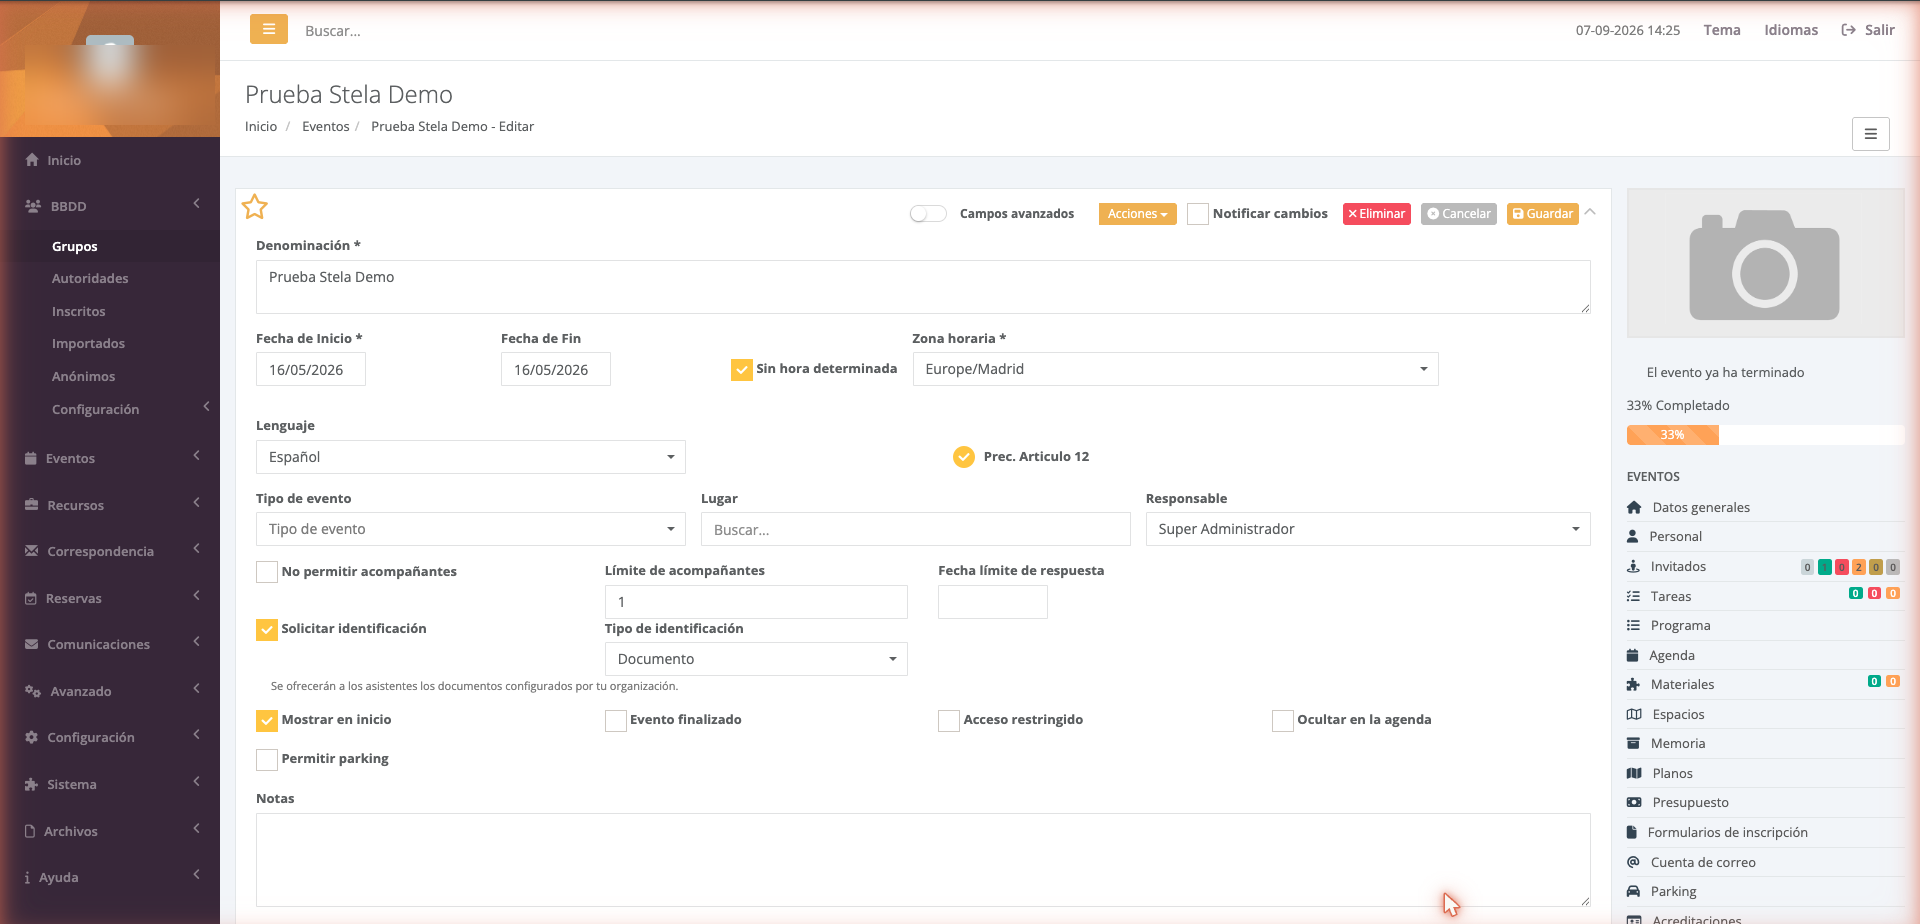The image size is (1920, 924).
Task: Click the grey Cancelar button
Action: pyautogui.click(x=1458, y=214)
